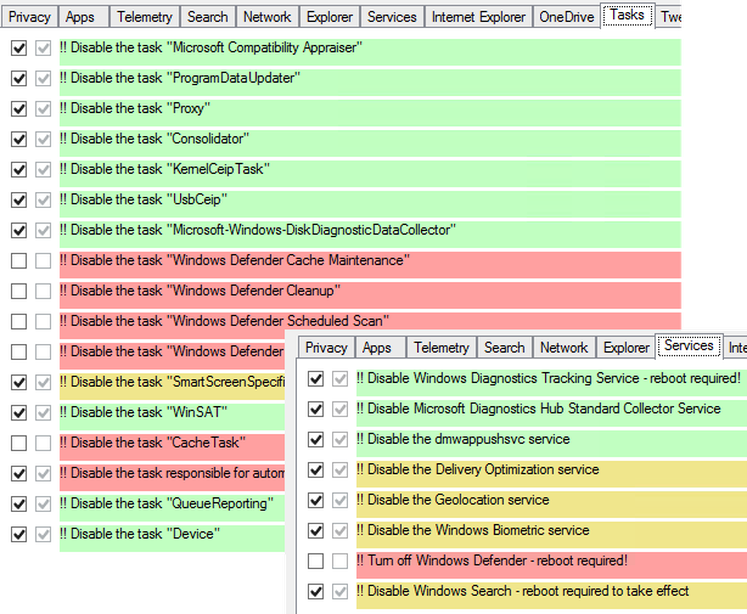Switch to Explorer tab in top window
This screenshot has height=614, width=747.
tap(330, 17)
